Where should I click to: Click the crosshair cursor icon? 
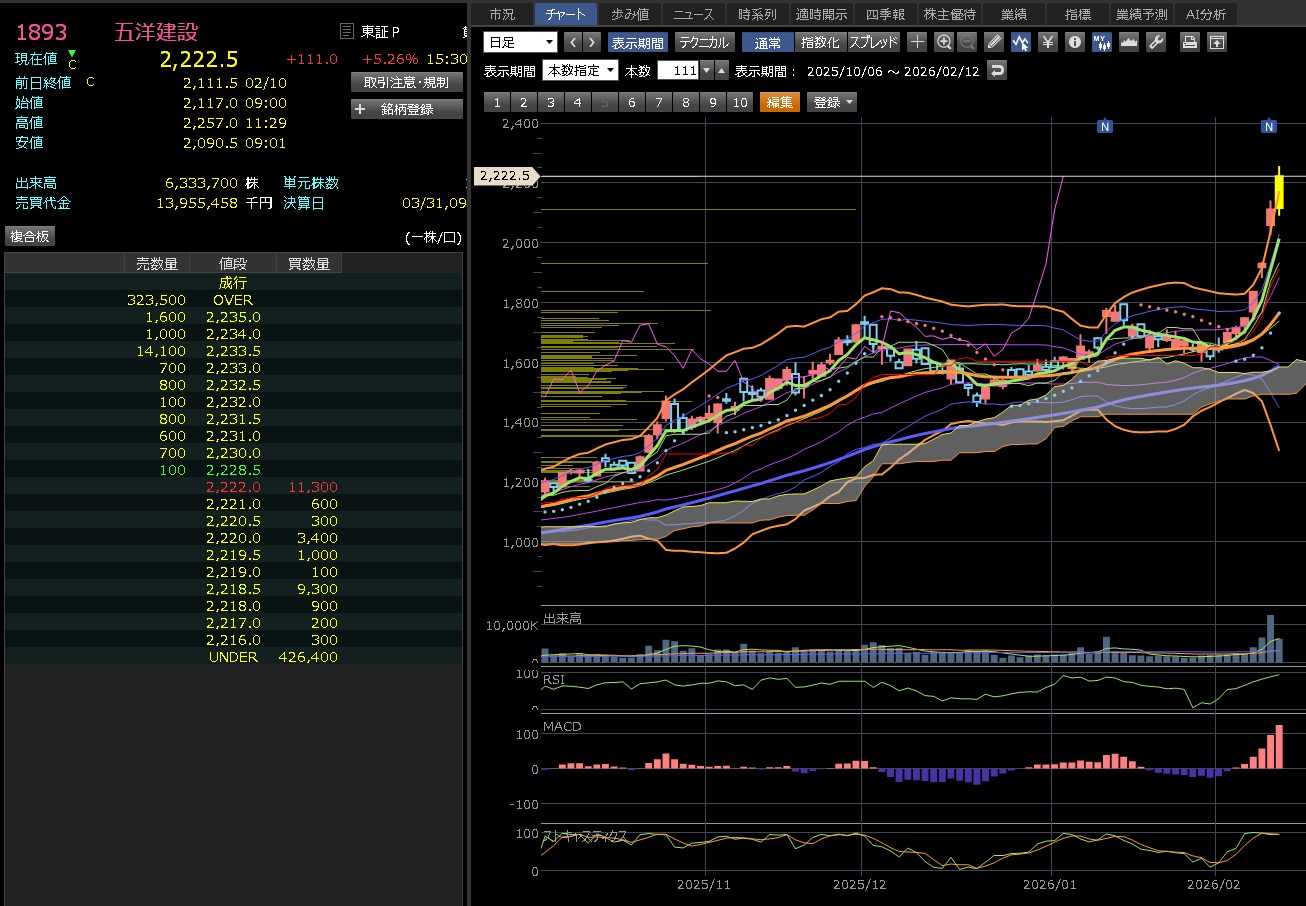[917, 42]
